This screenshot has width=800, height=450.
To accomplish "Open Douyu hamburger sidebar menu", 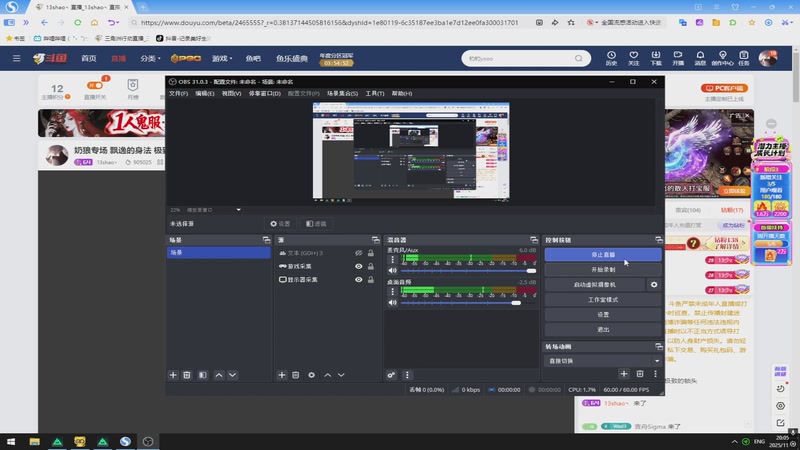I will coord(16,58).
